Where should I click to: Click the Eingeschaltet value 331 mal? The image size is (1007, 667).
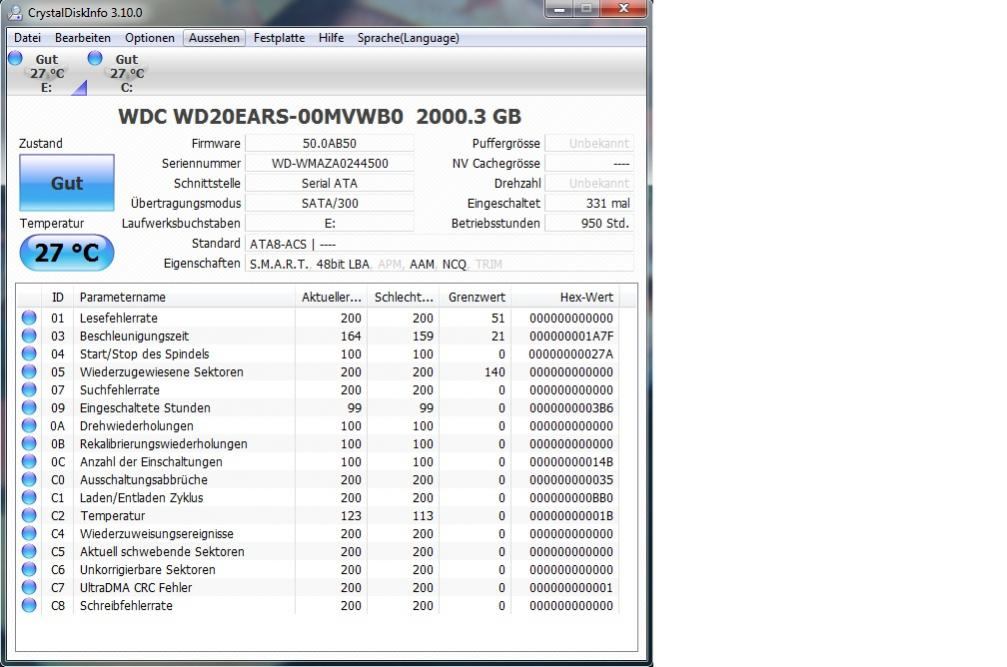tap(589, 203)
